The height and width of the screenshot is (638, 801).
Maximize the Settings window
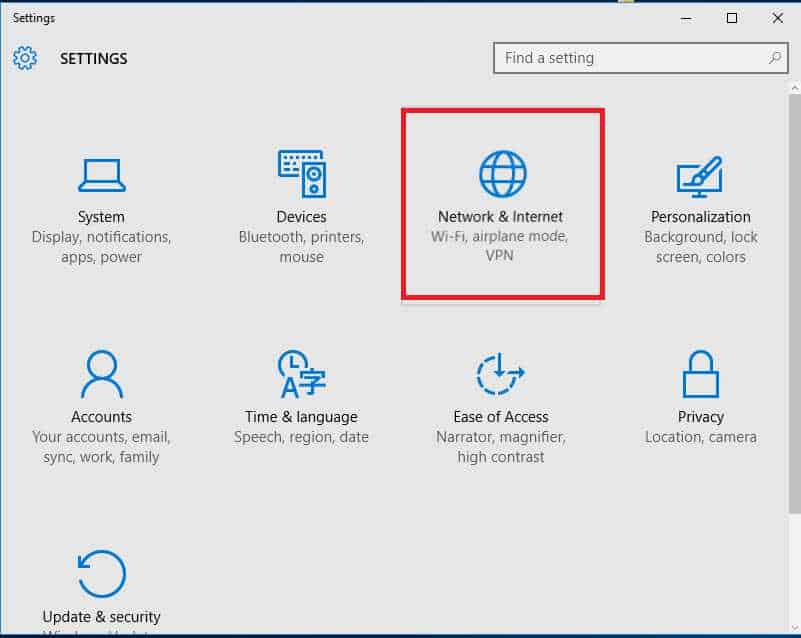(x=732, y=18)
